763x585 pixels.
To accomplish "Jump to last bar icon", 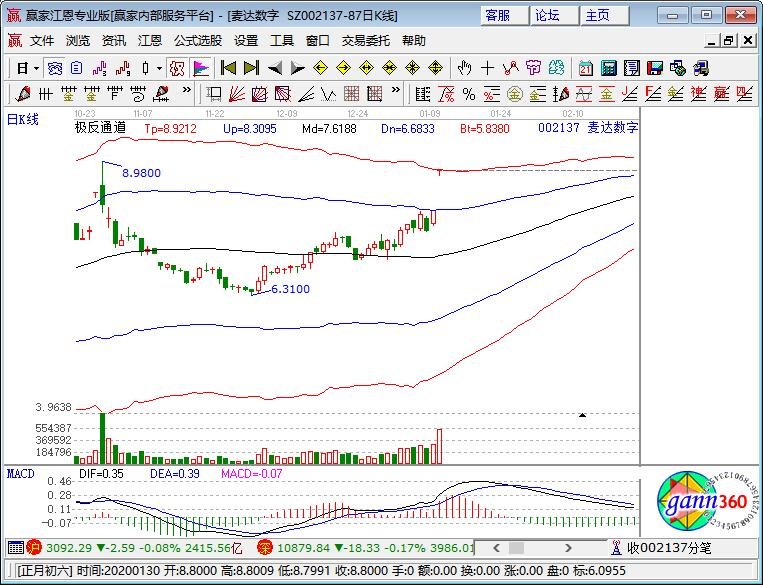I will (251, 68).
